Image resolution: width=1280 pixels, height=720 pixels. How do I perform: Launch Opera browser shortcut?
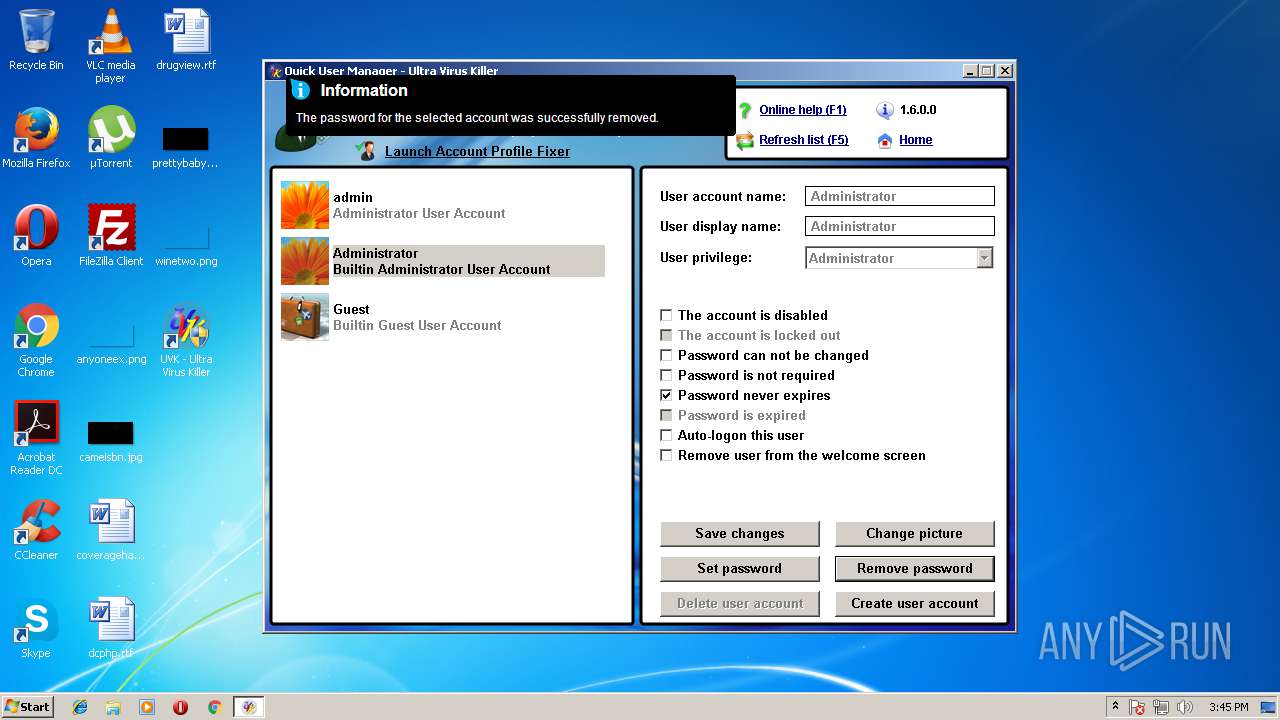coord(36,236)
